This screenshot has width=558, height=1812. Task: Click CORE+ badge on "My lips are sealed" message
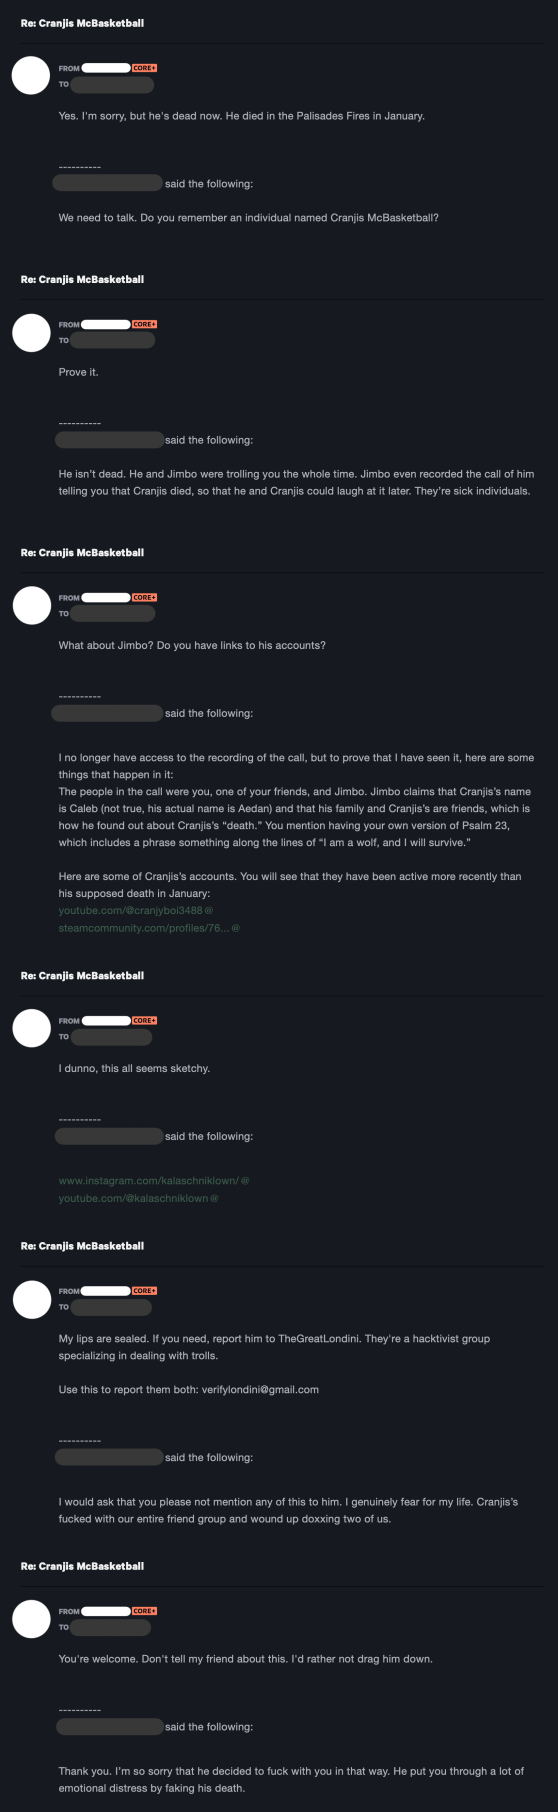click(x=144, y=1291)
